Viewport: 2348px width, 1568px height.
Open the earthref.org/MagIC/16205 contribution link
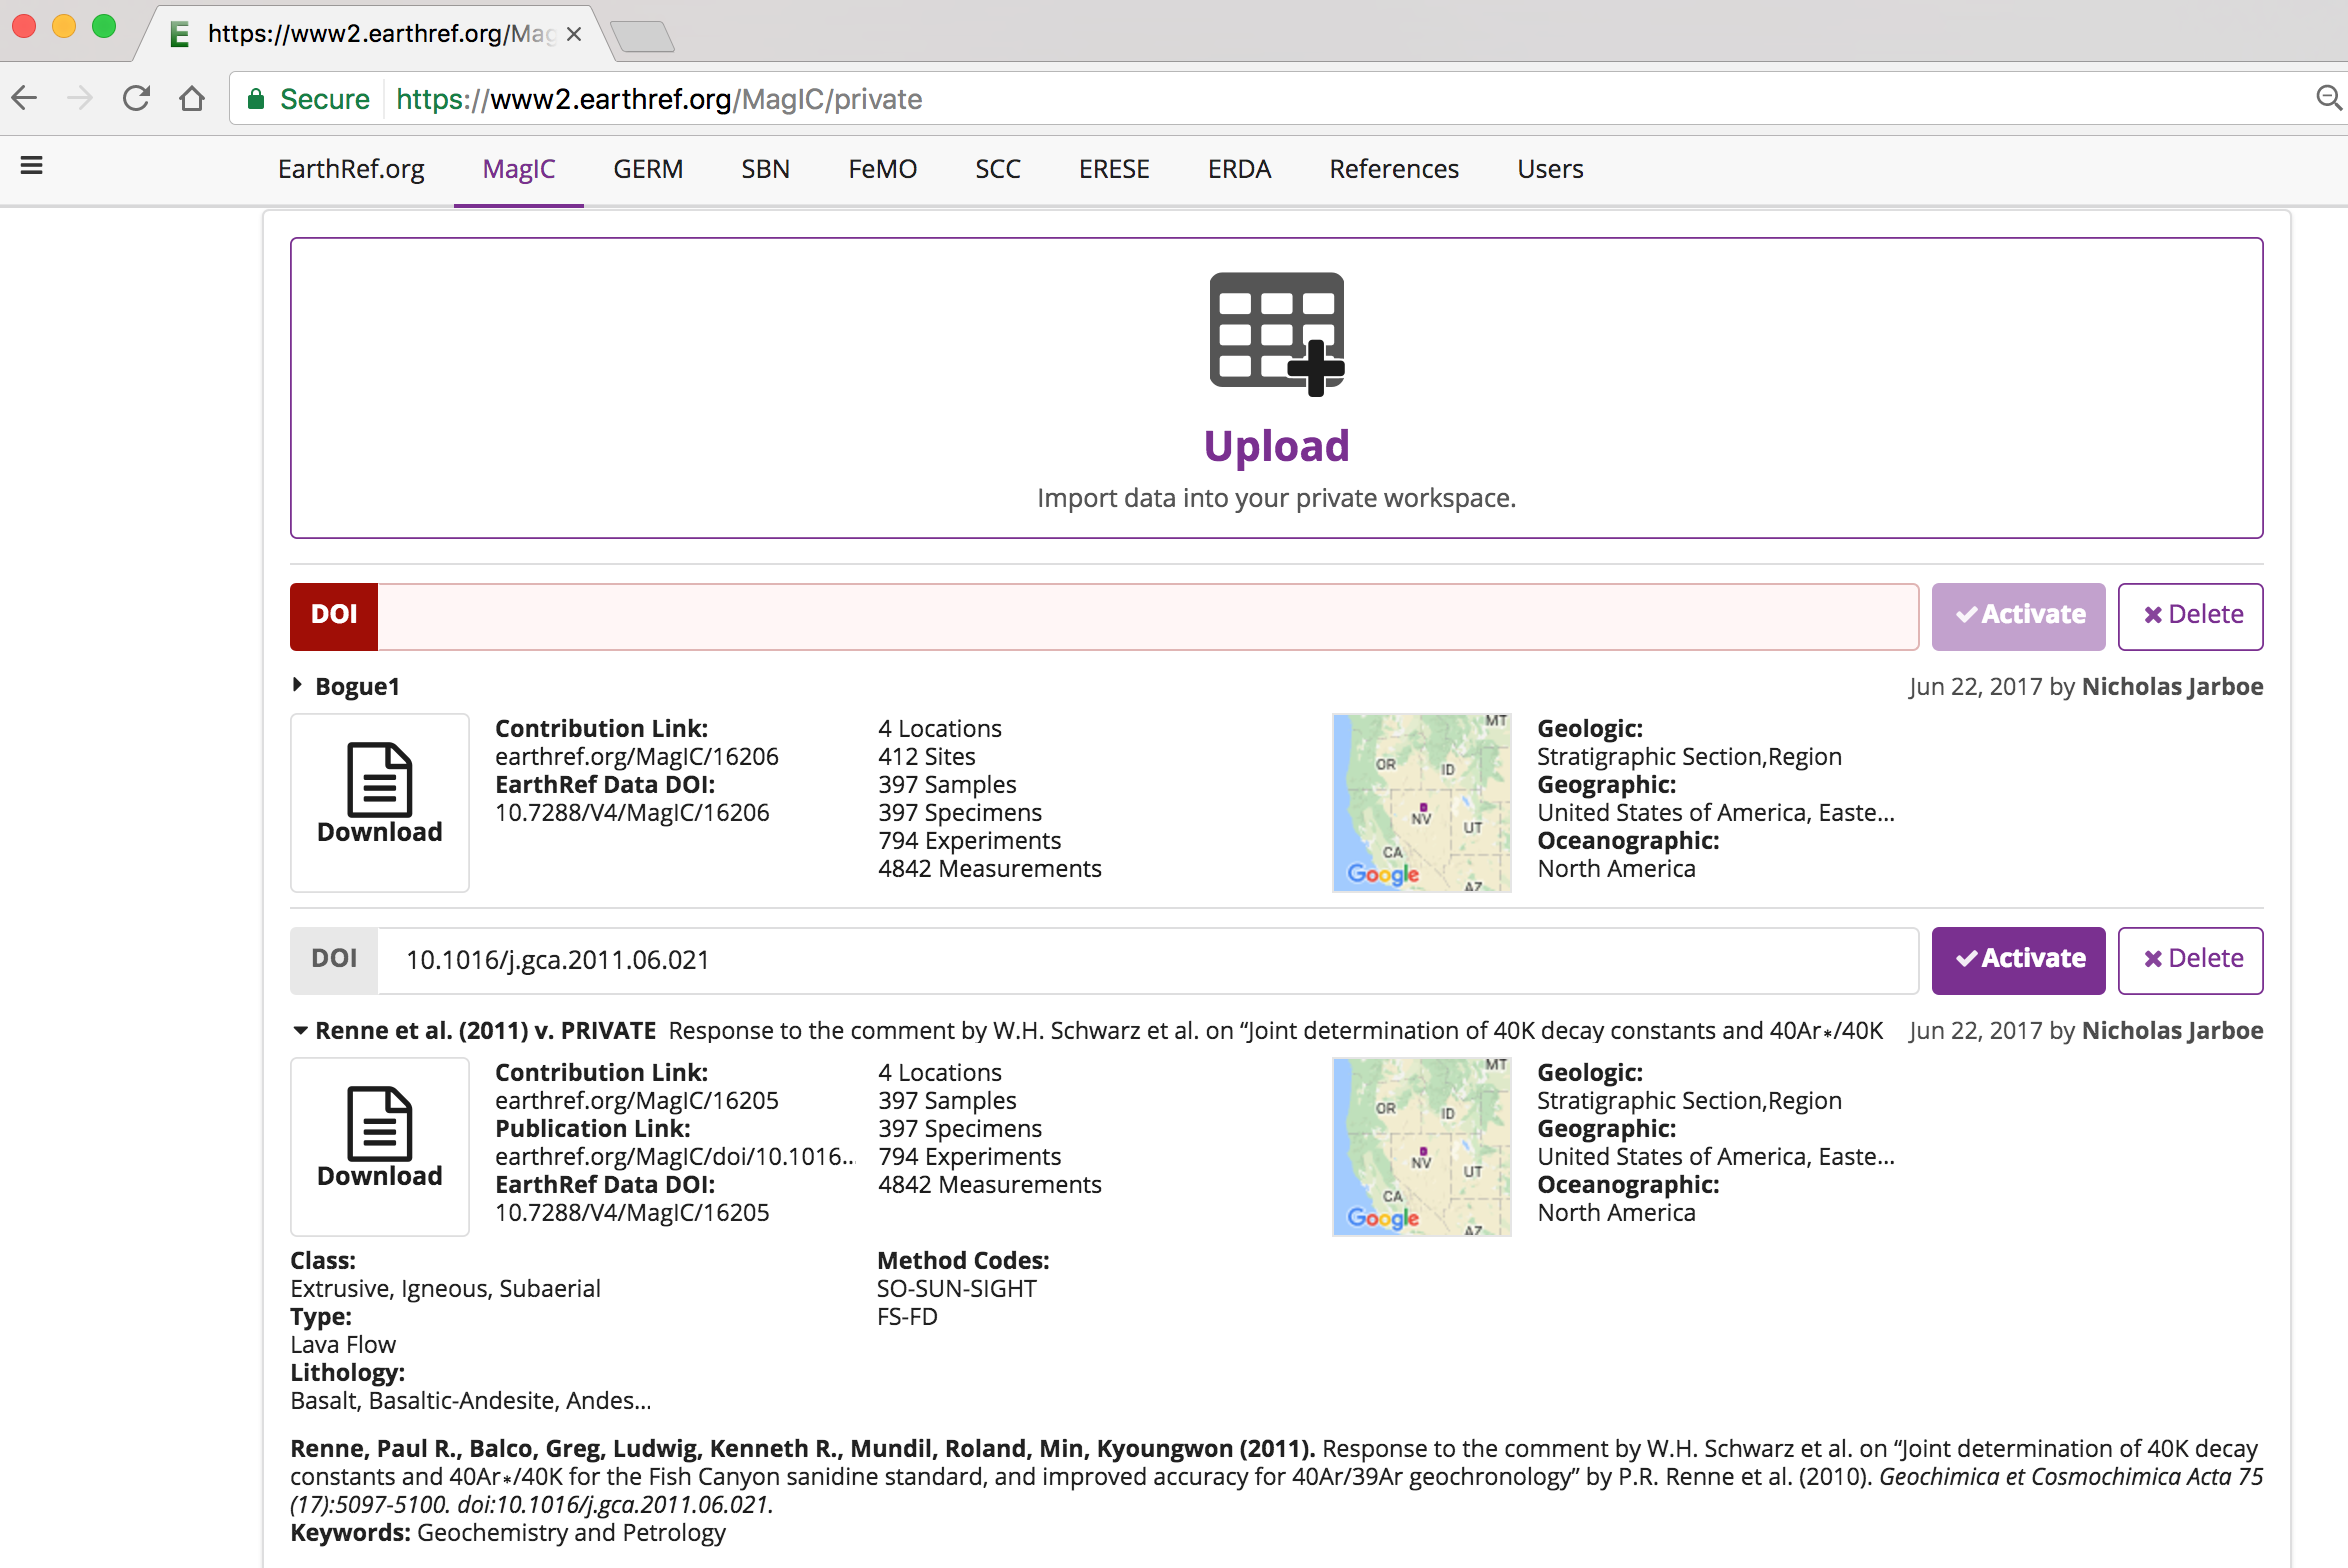click(x=636, y=1101)
